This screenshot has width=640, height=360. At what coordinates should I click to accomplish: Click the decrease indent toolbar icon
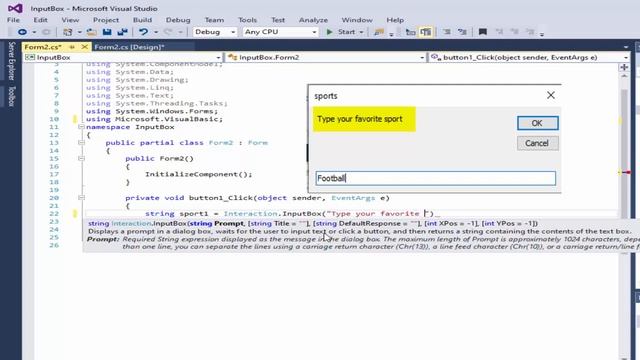[x=447, y=32]
